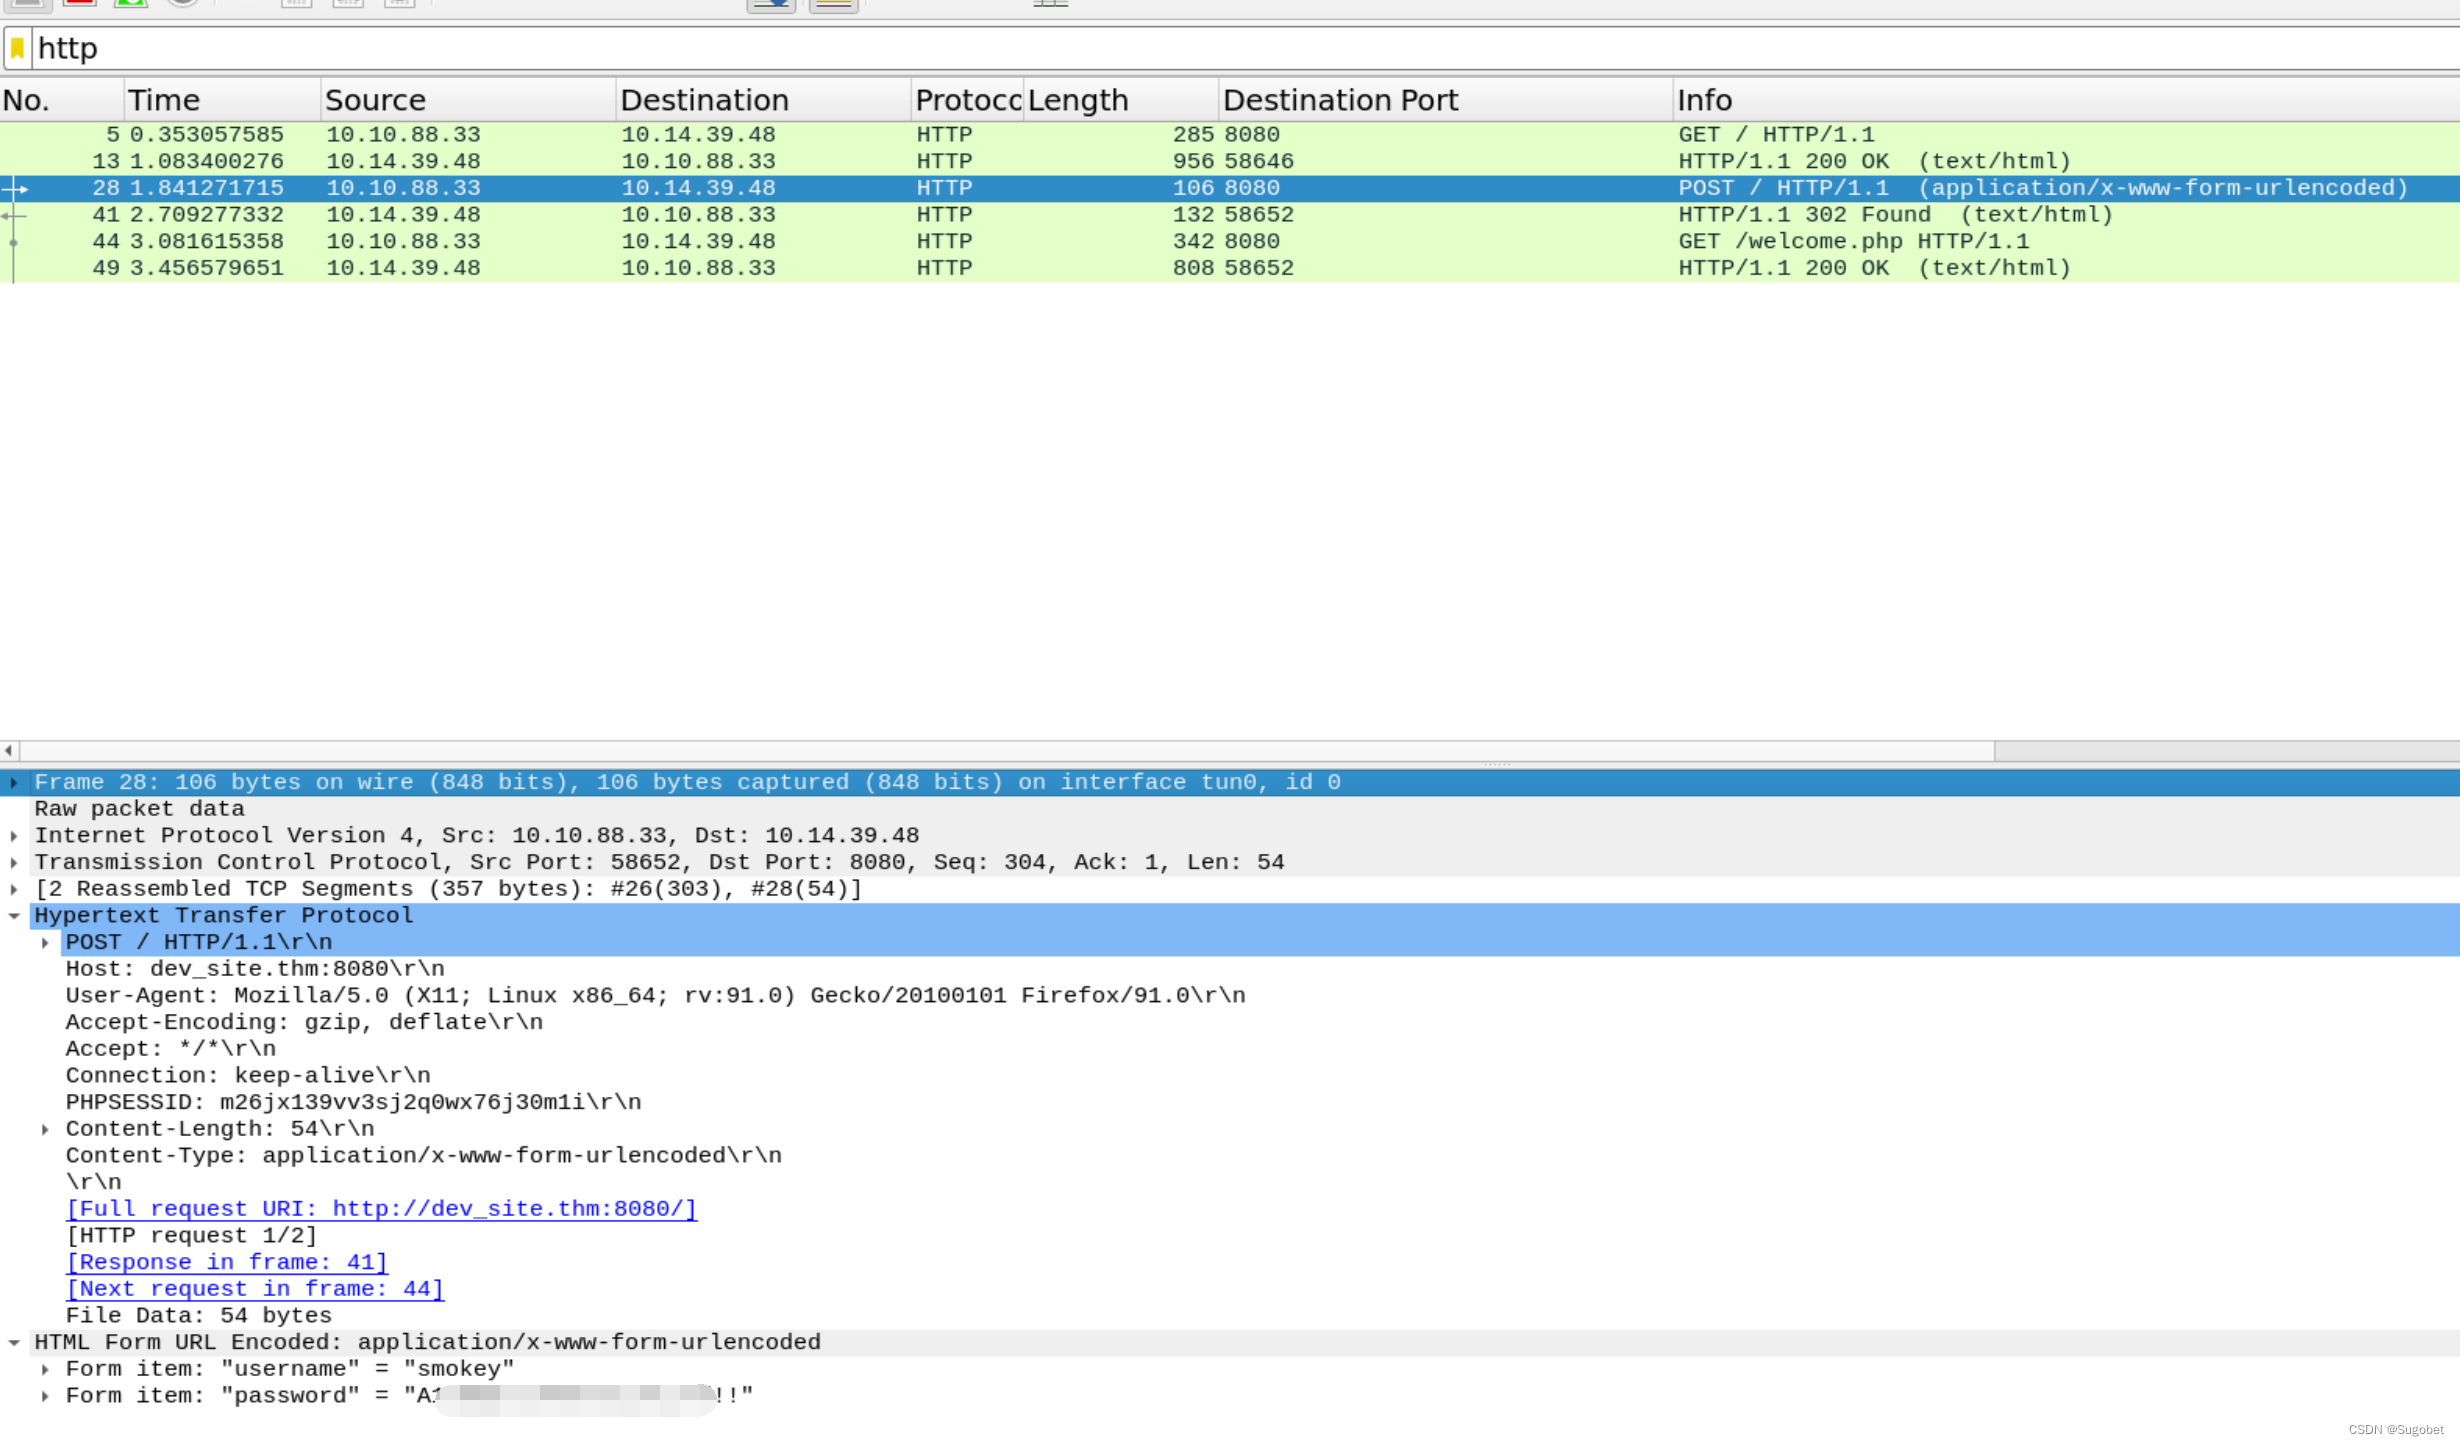Click destination port 58646 cell
Image resolution: width=2460 pixels, height=1446 pixels.
pyautogui.click(x=1259, y=161)
